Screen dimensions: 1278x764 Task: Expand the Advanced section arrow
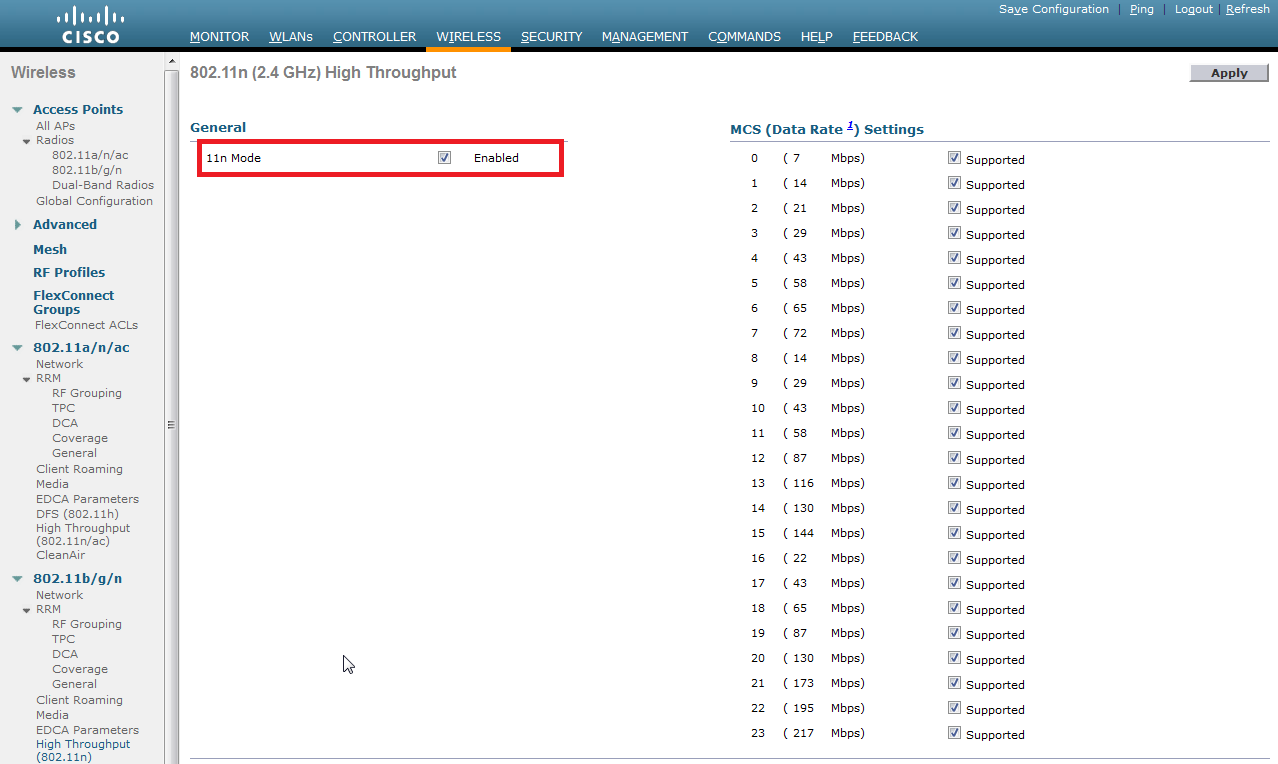(18, 225)
